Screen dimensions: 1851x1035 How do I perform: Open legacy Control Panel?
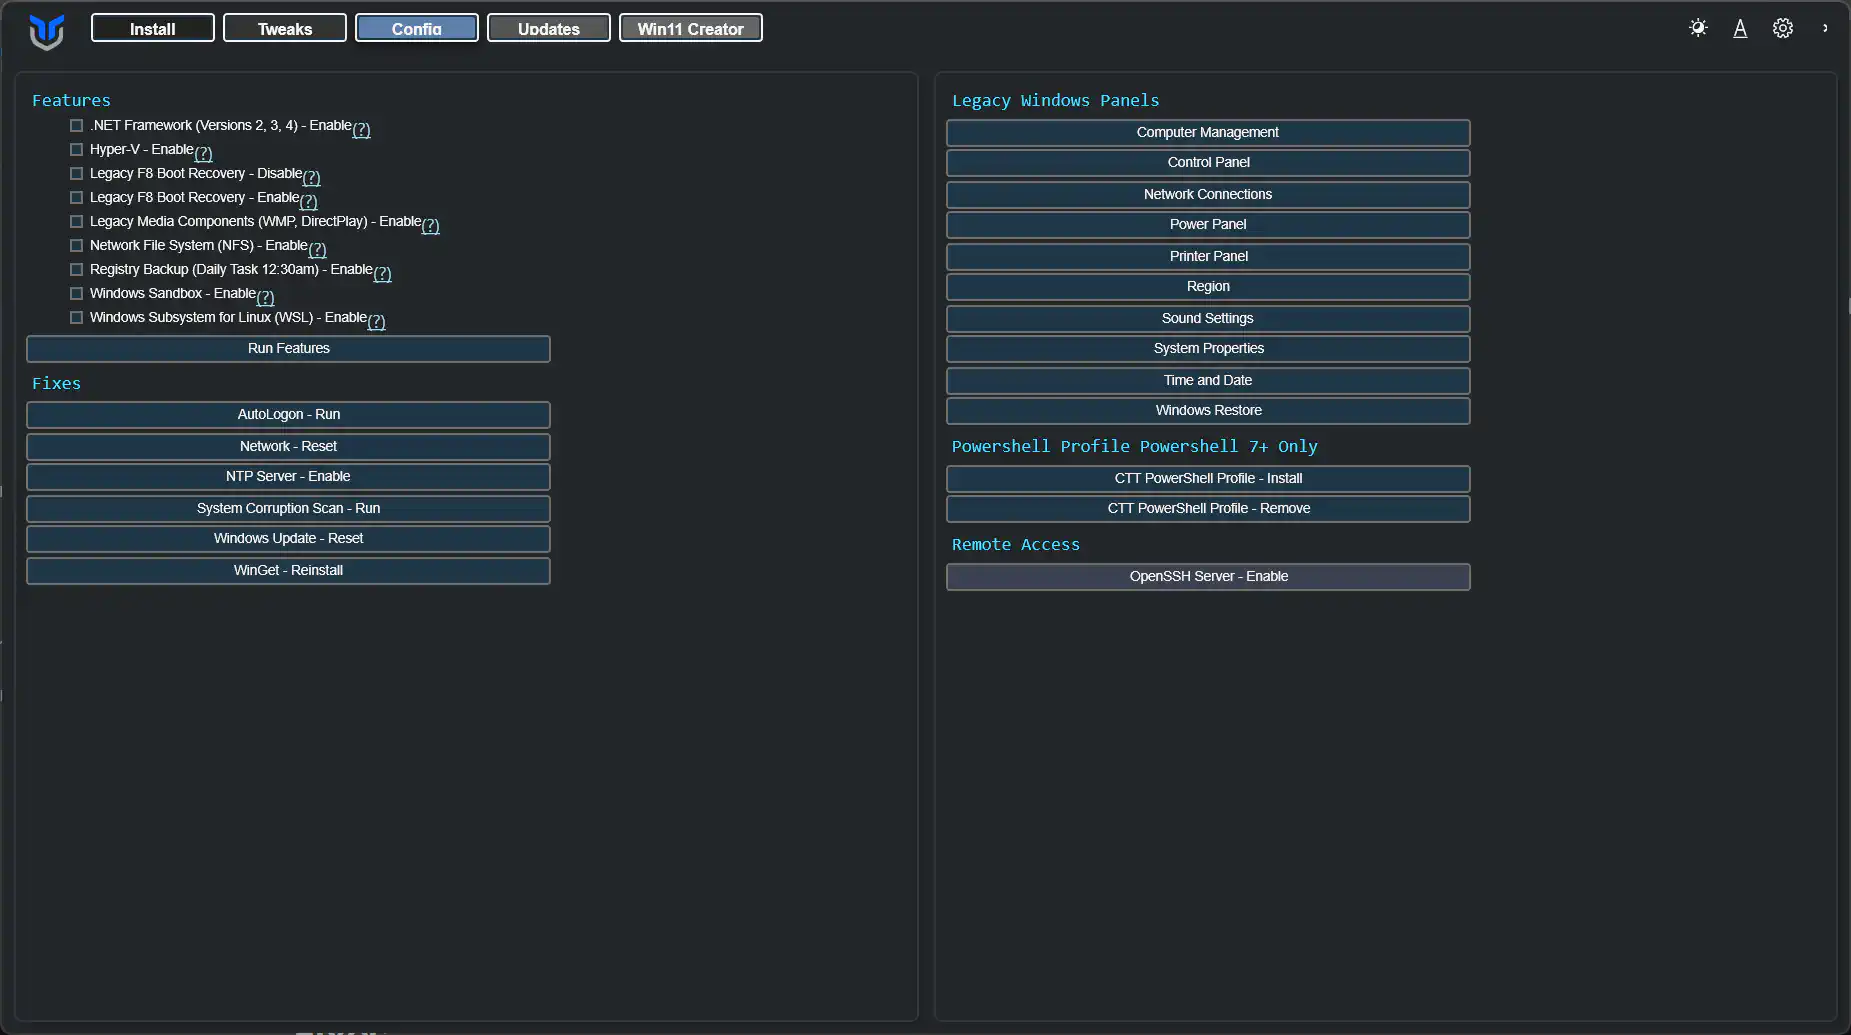[1208, 162]
